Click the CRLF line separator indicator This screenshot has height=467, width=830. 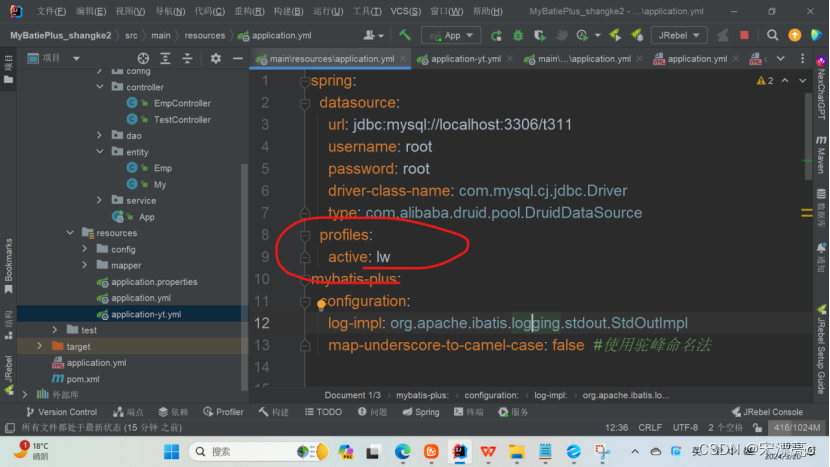(650, 427)
